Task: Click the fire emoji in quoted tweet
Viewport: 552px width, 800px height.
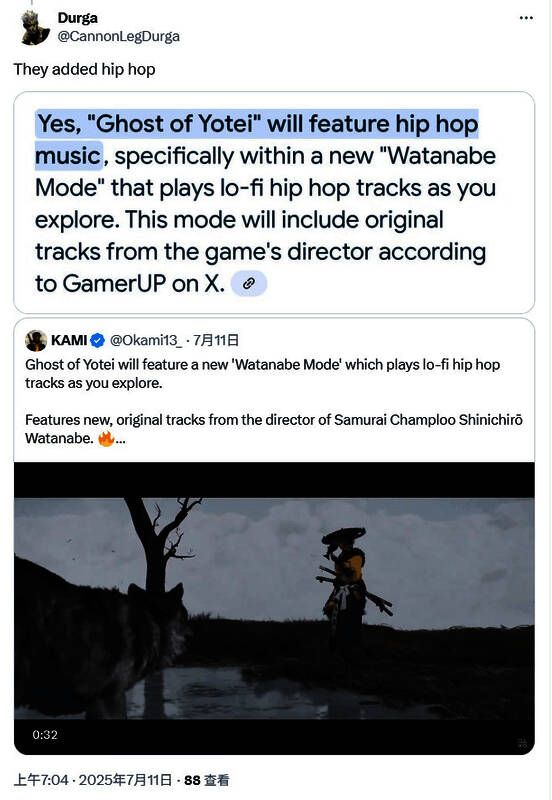Action: click(106, 438)
